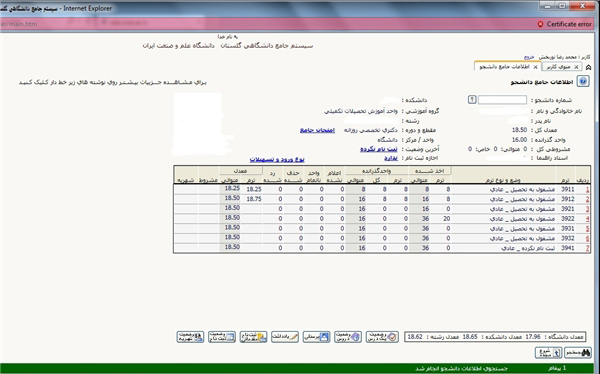This screenshot has width=600, height=374.
Task: Open row 7 link for term 3941
Action: point(587,248)
